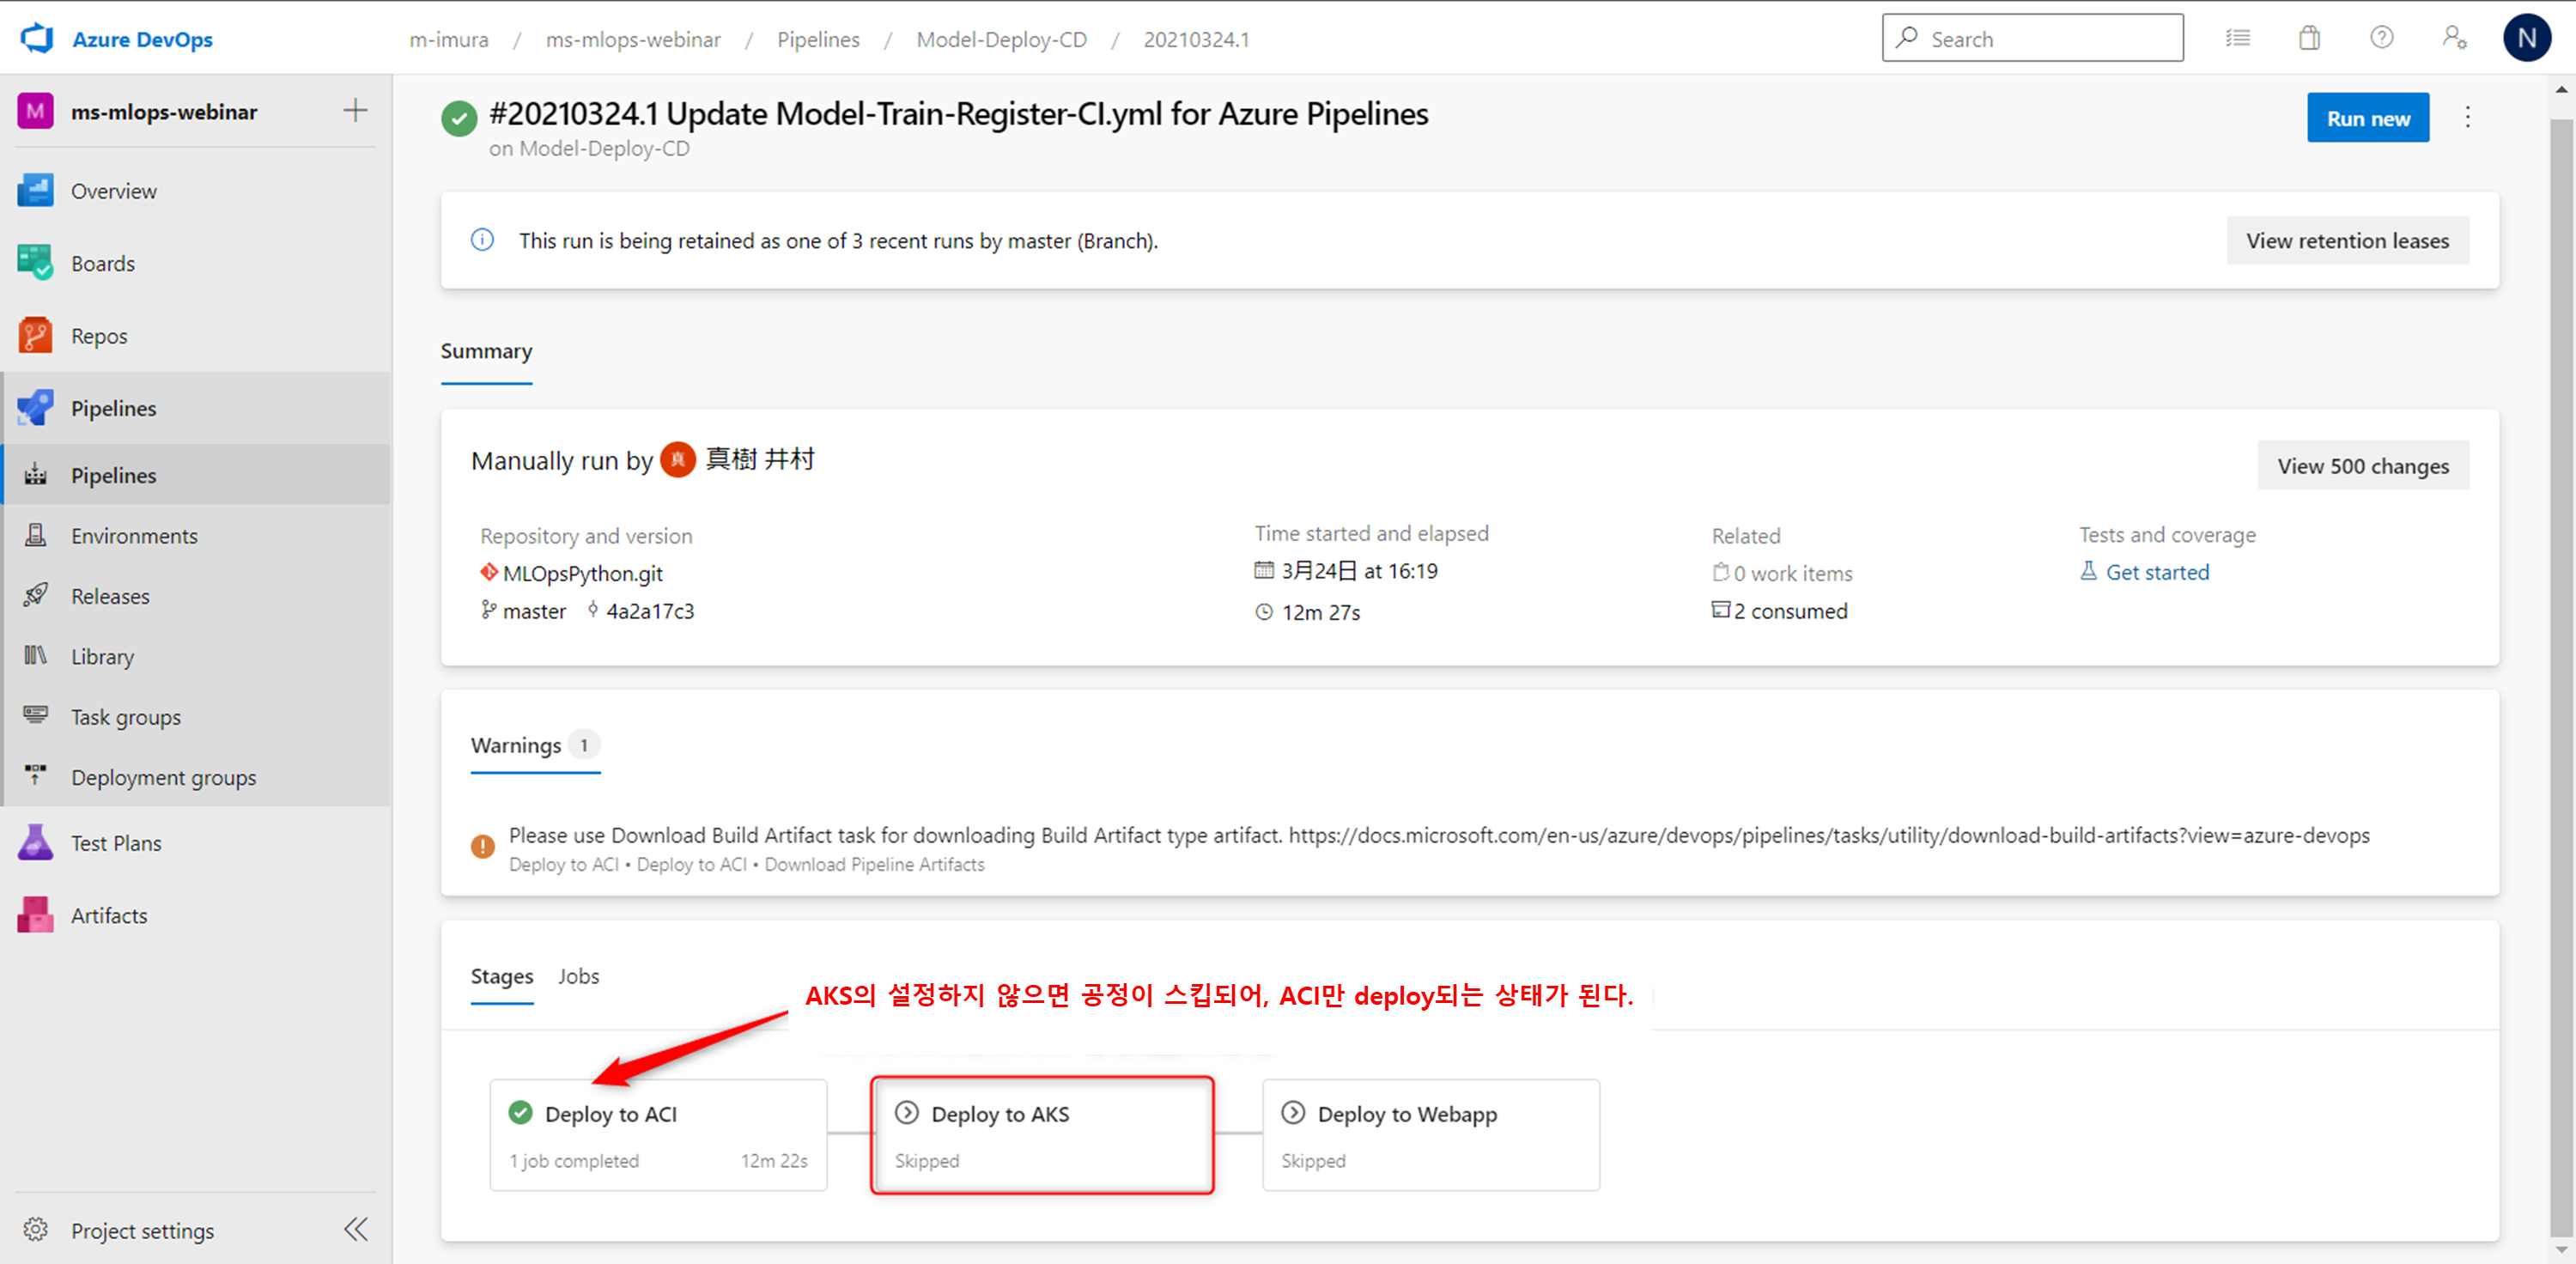The width and height of the screenshot is (2576, 1264).
Task: Open Boards from the sidebar
Action: [x=102, y=263]
